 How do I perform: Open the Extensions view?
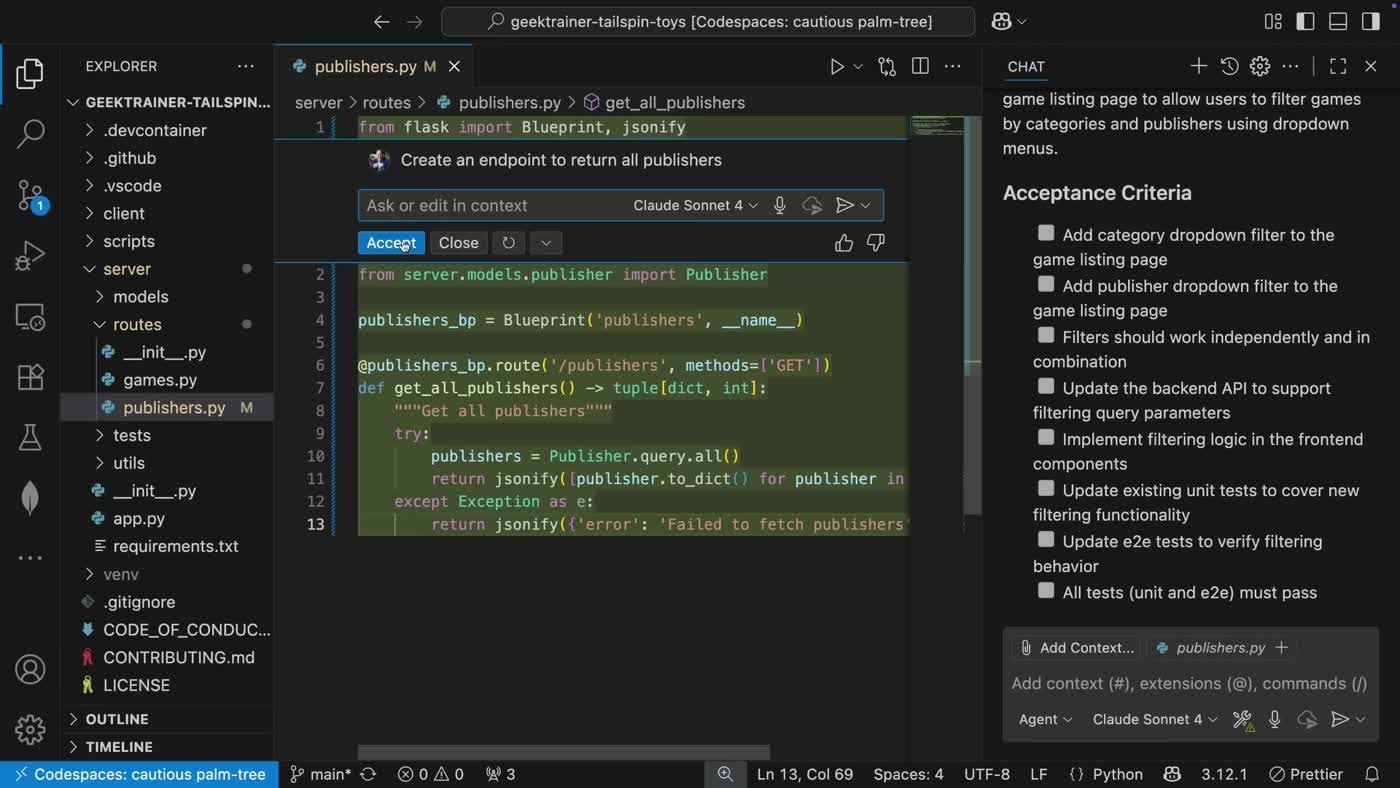30,377
